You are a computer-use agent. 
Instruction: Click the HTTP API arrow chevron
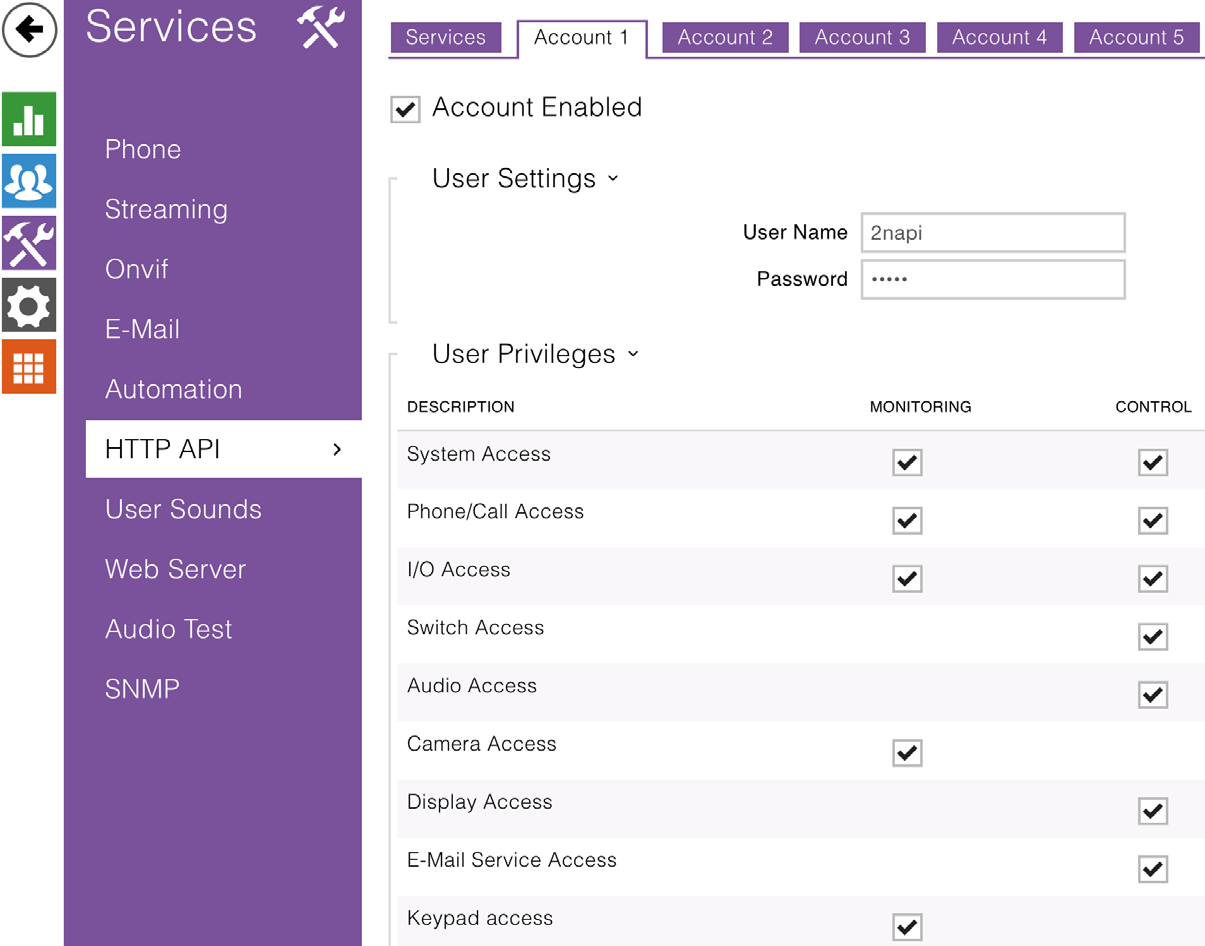pyautogui.click(x=337, y=449)
